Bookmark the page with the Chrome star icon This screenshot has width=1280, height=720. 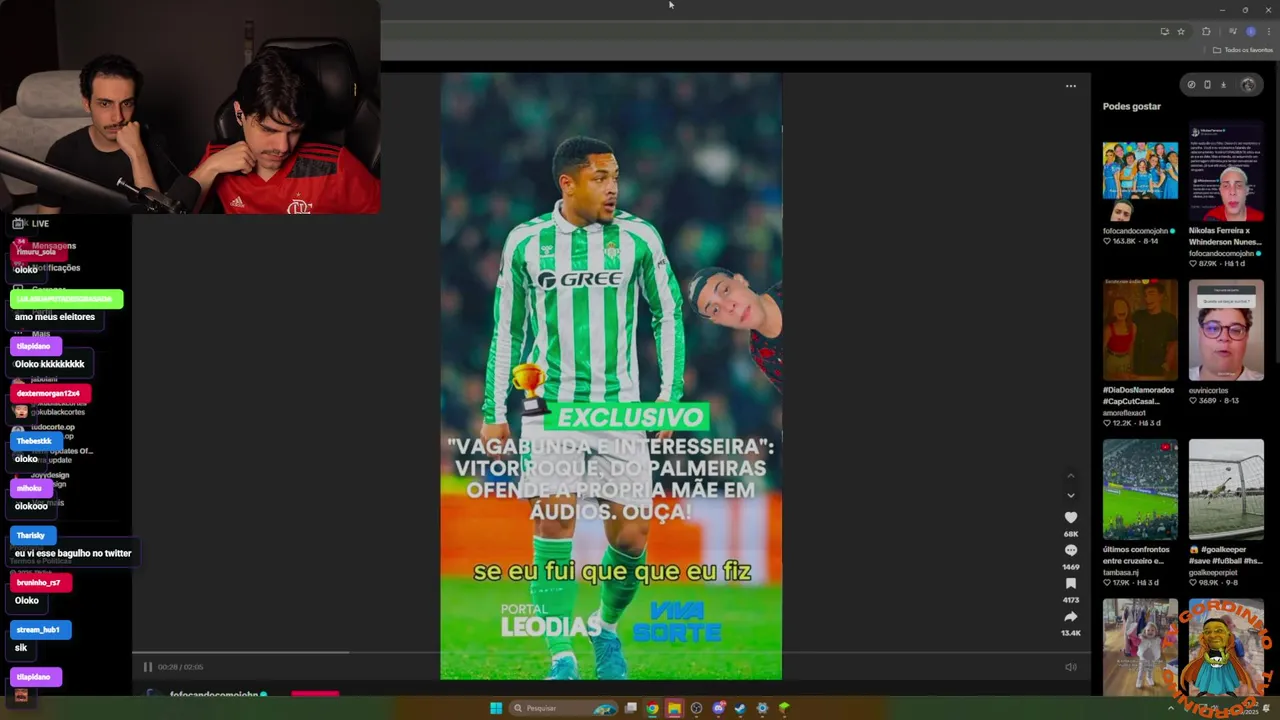pos(1181,32)
